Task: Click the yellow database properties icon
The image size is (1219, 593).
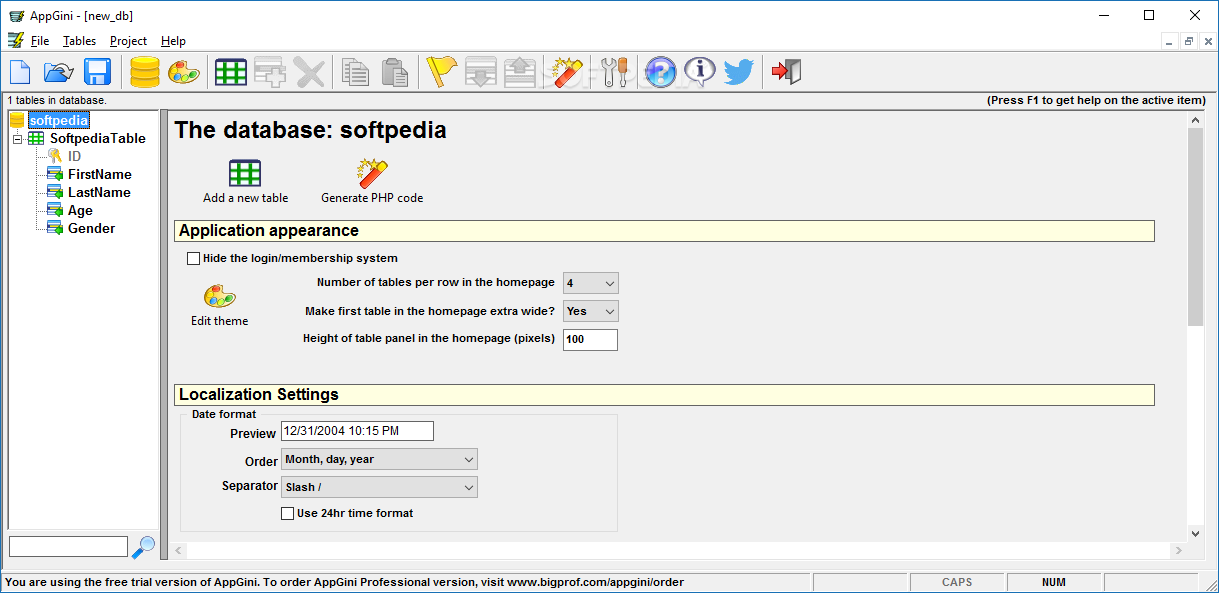Action: pyautogui.click(x=145, y=72)
